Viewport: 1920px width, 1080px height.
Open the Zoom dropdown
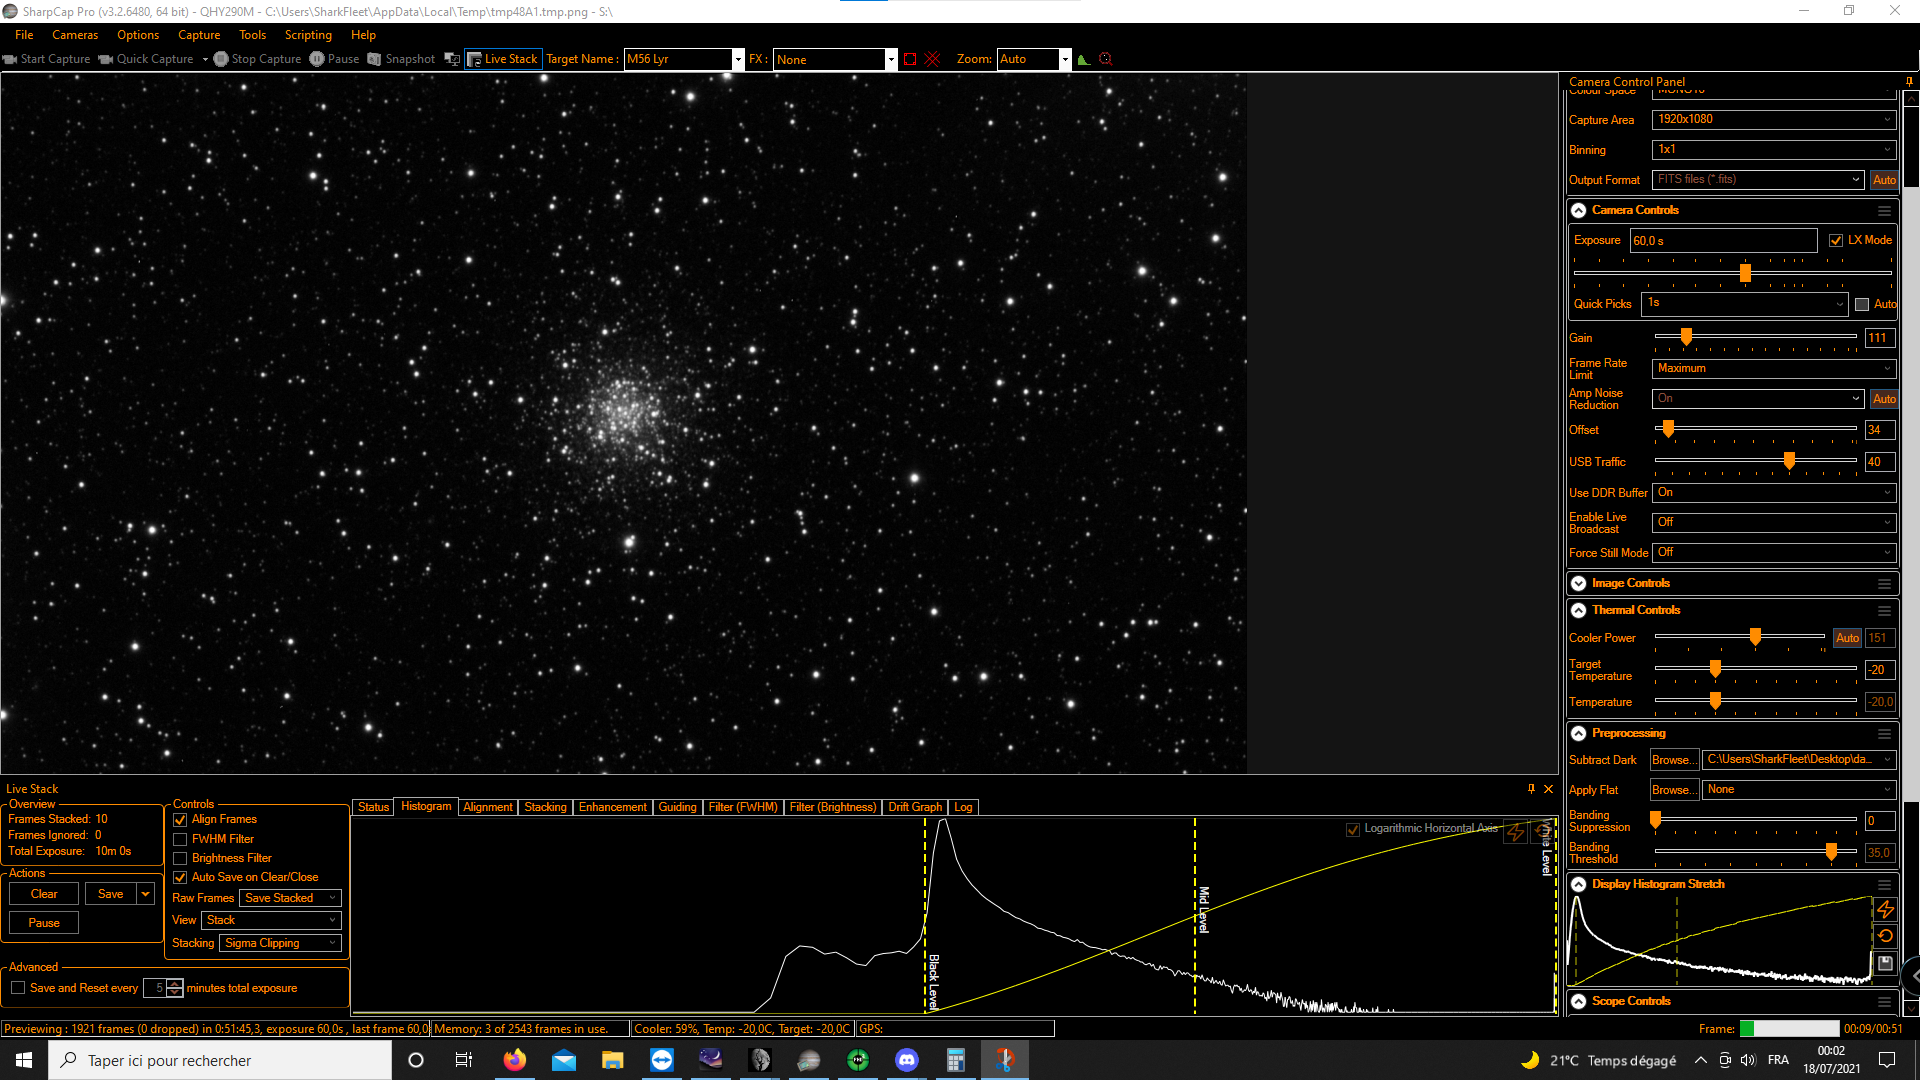tap(1065, 59)
